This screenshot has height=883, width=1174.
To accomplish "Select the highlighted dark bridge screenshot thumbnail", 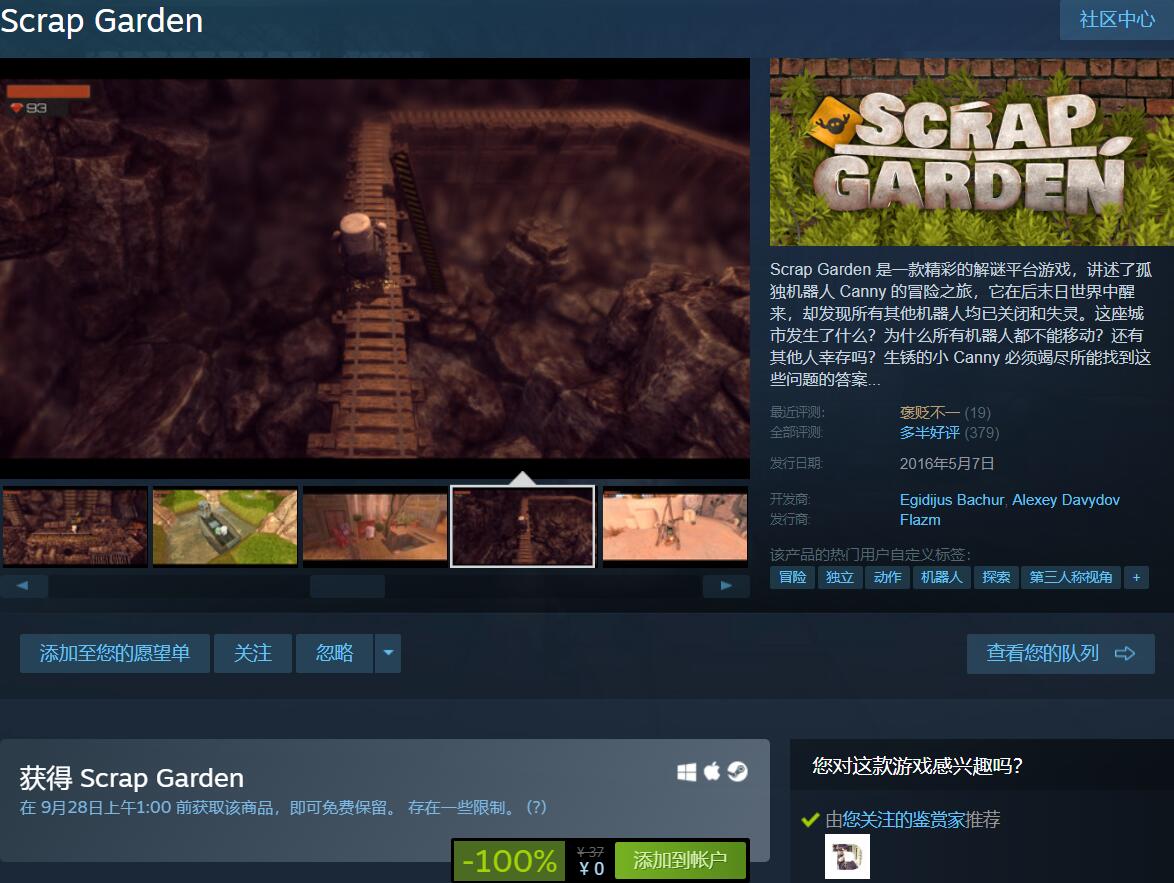I will (523, 527).
